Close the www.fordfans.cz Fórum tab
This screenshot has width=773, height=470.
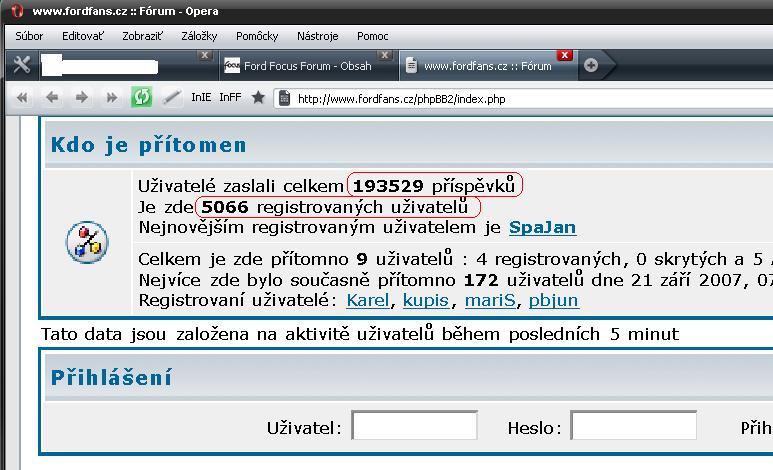click(x=565, y=55)
